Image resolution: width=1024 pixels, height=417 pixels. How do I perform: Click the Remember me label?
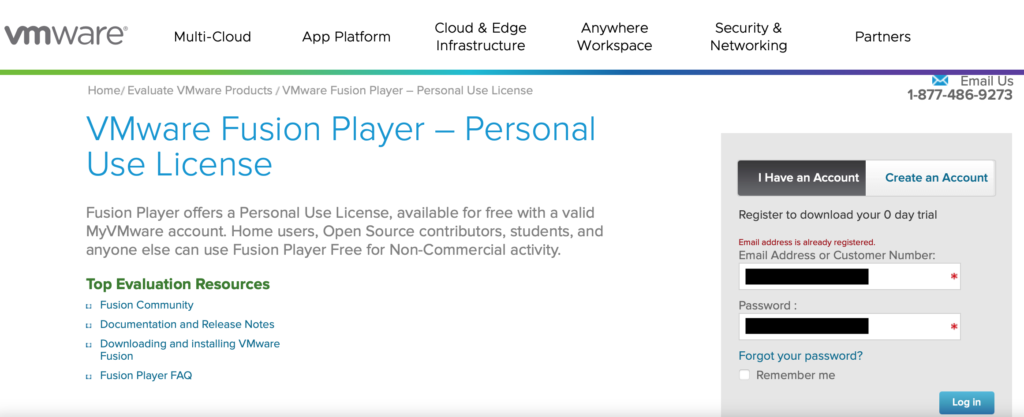795,375
